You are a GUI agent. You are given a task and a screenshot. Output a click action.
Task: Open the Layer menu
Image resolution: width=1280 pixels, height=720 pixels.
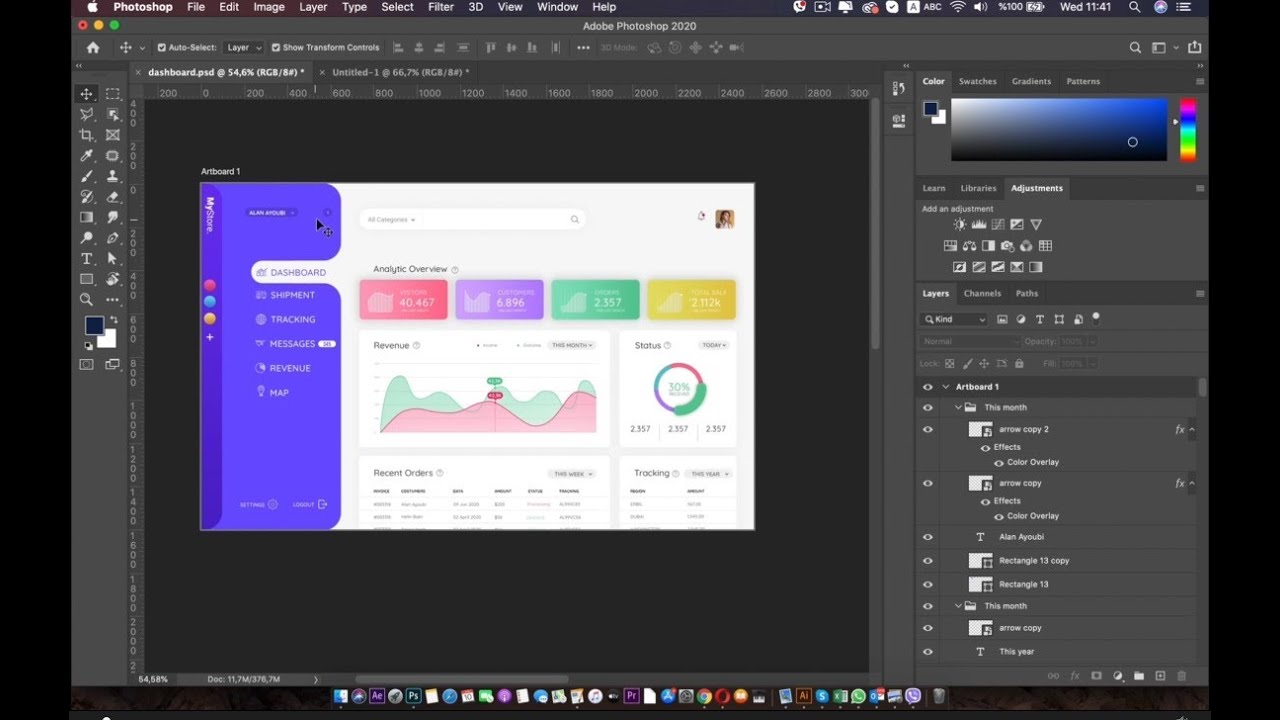point(313,7)
